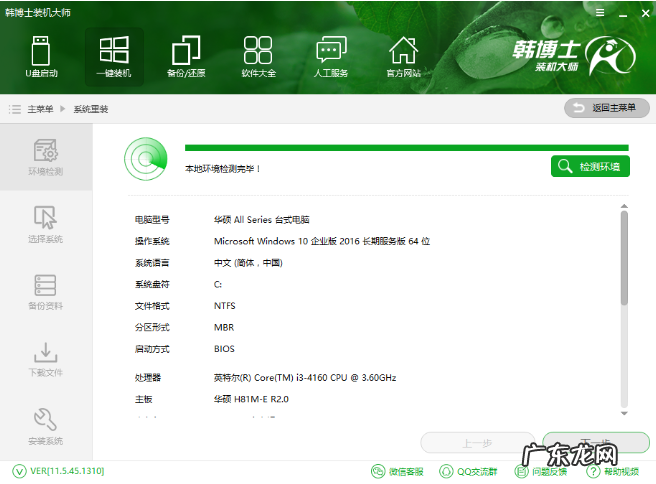Image resolution: width=656 pixels, height=484 pixels.
Task: Select the 华硕 All Series 台式电脑 value
Action: point(261,220)
